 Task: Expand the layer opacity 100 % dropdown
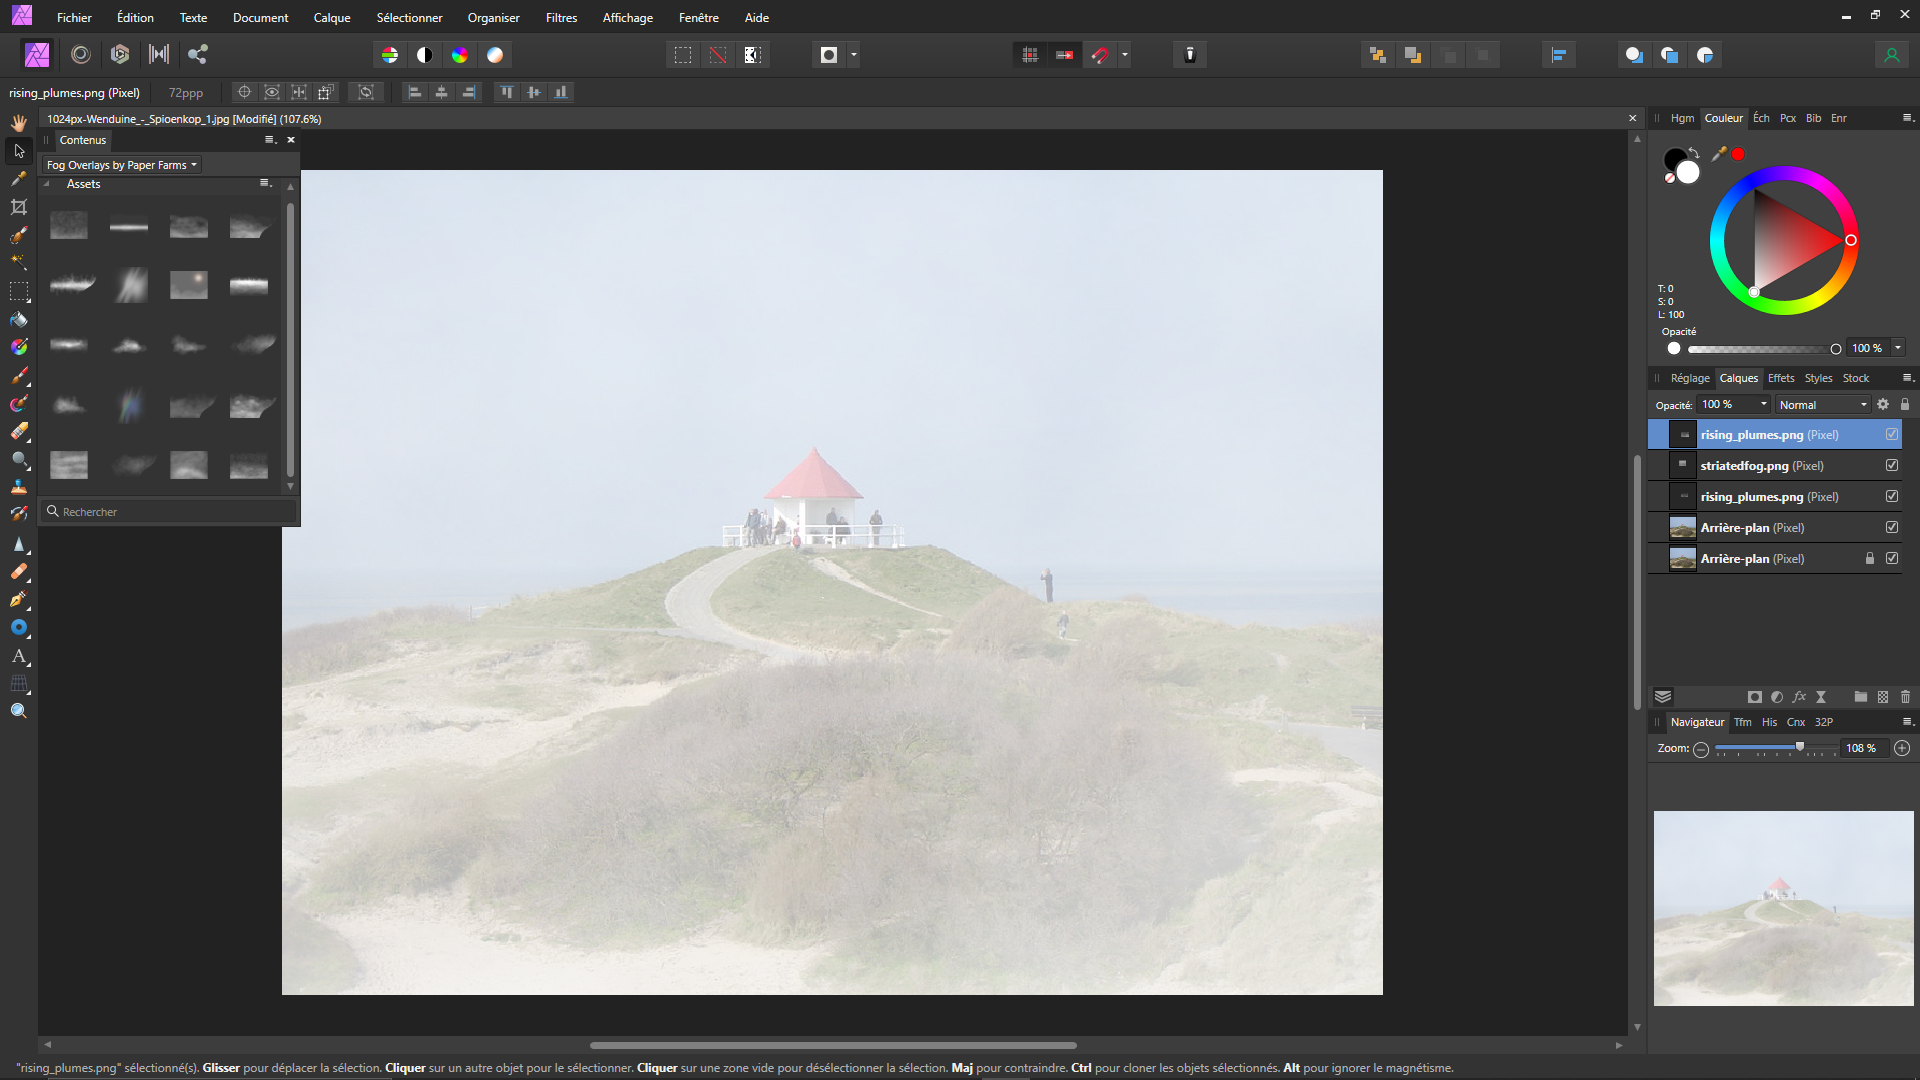click(x=1764, y=405)
